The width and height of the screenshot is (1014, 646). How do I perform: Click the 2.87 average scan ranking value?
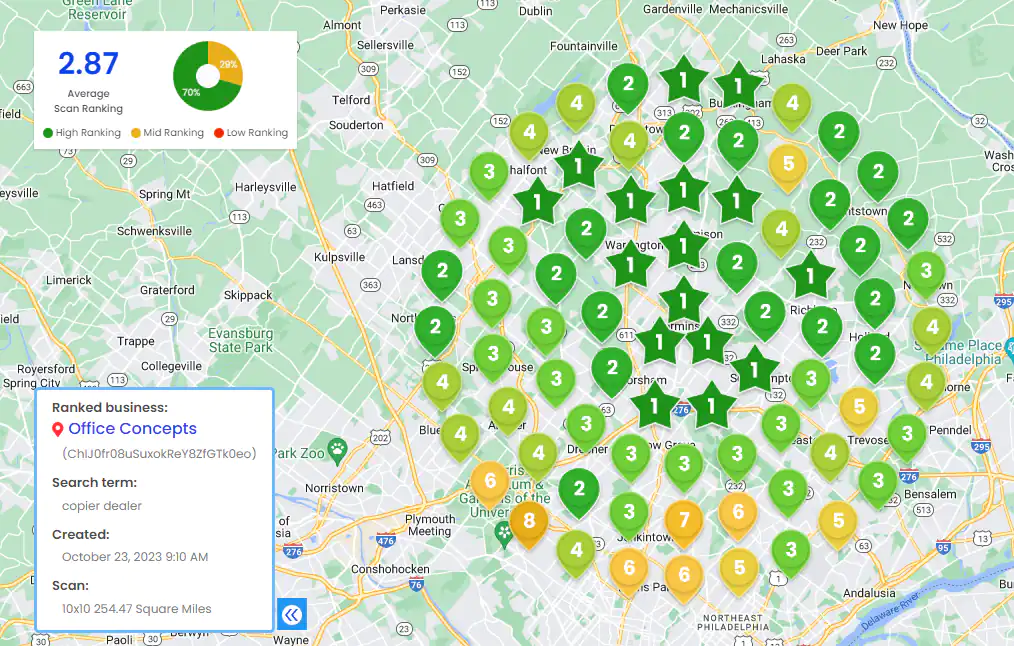coord(88,64)
